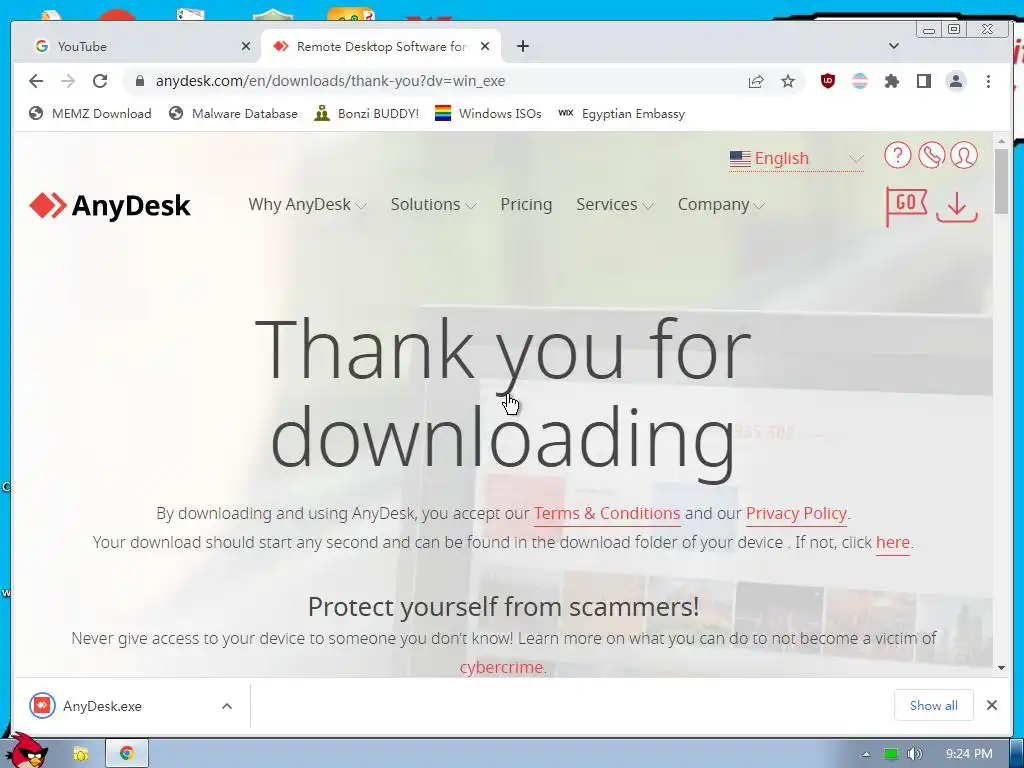Click the Chrome taskbar button
Image resolution: width=1024 pixels, height=768 pixels.
click(127, 753)
